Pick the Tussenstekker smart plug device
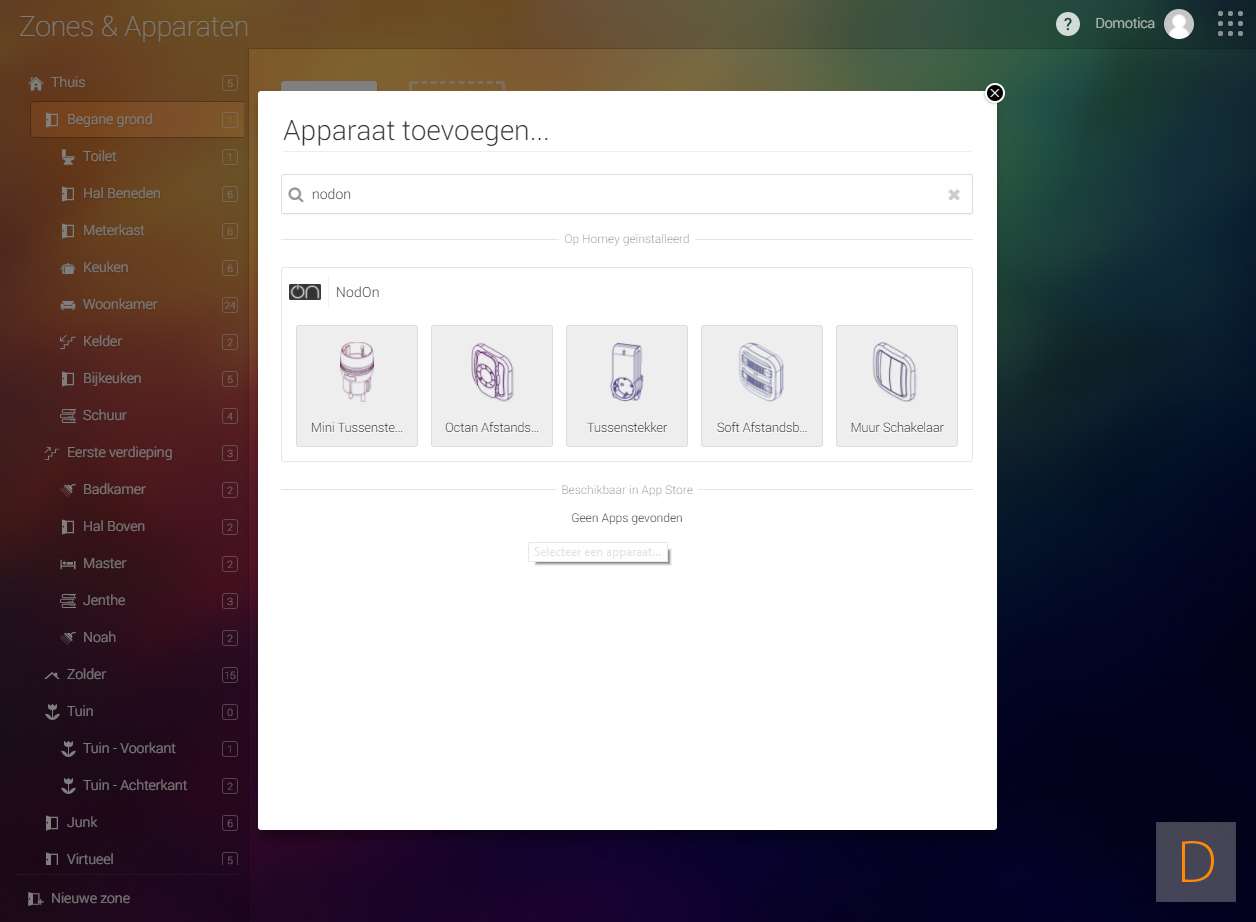 [x=627, y=385]
